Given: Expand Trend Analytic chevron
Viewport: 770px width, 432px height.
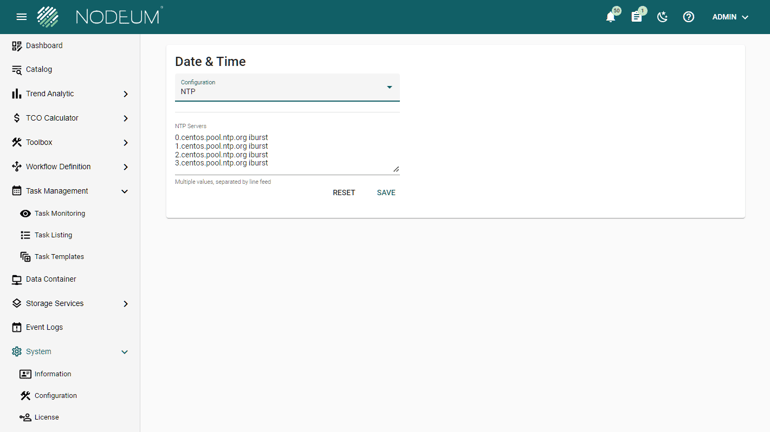Looking at the screenshot, I should tap(126, 94).
